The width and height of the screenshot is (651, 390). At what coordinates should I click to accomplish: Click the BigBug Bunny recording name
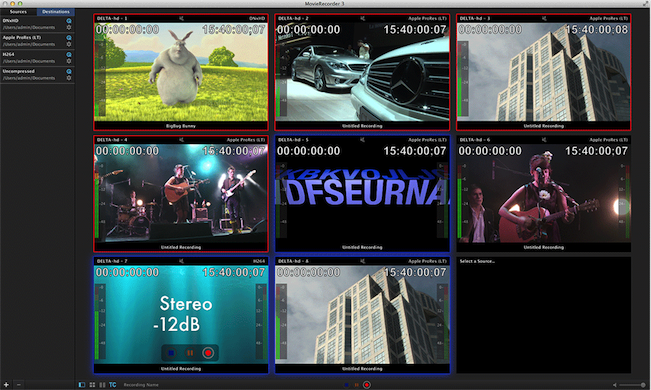coord(181,126)
